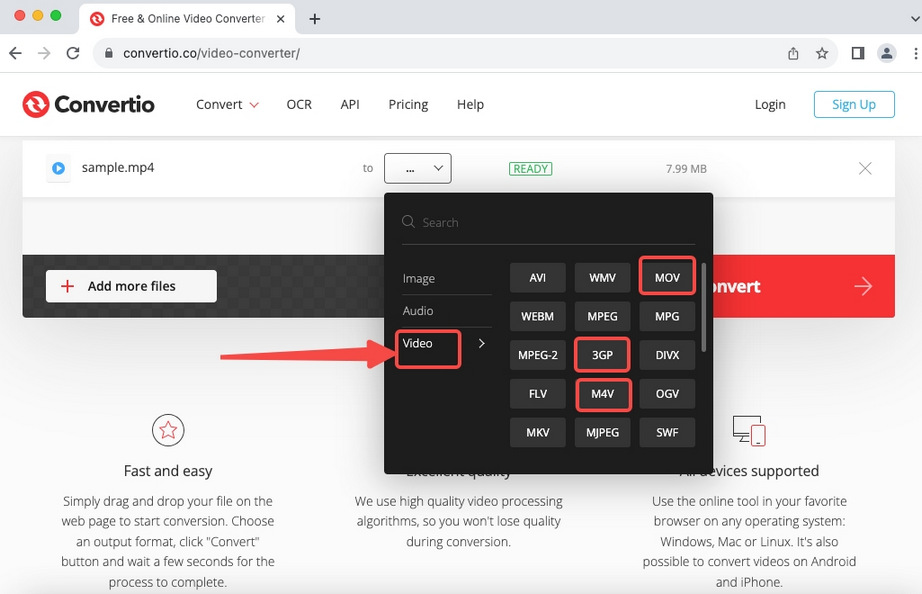Open the browser side panel icon
Viewport: 922px width, 594px height.
coord(858,54)
